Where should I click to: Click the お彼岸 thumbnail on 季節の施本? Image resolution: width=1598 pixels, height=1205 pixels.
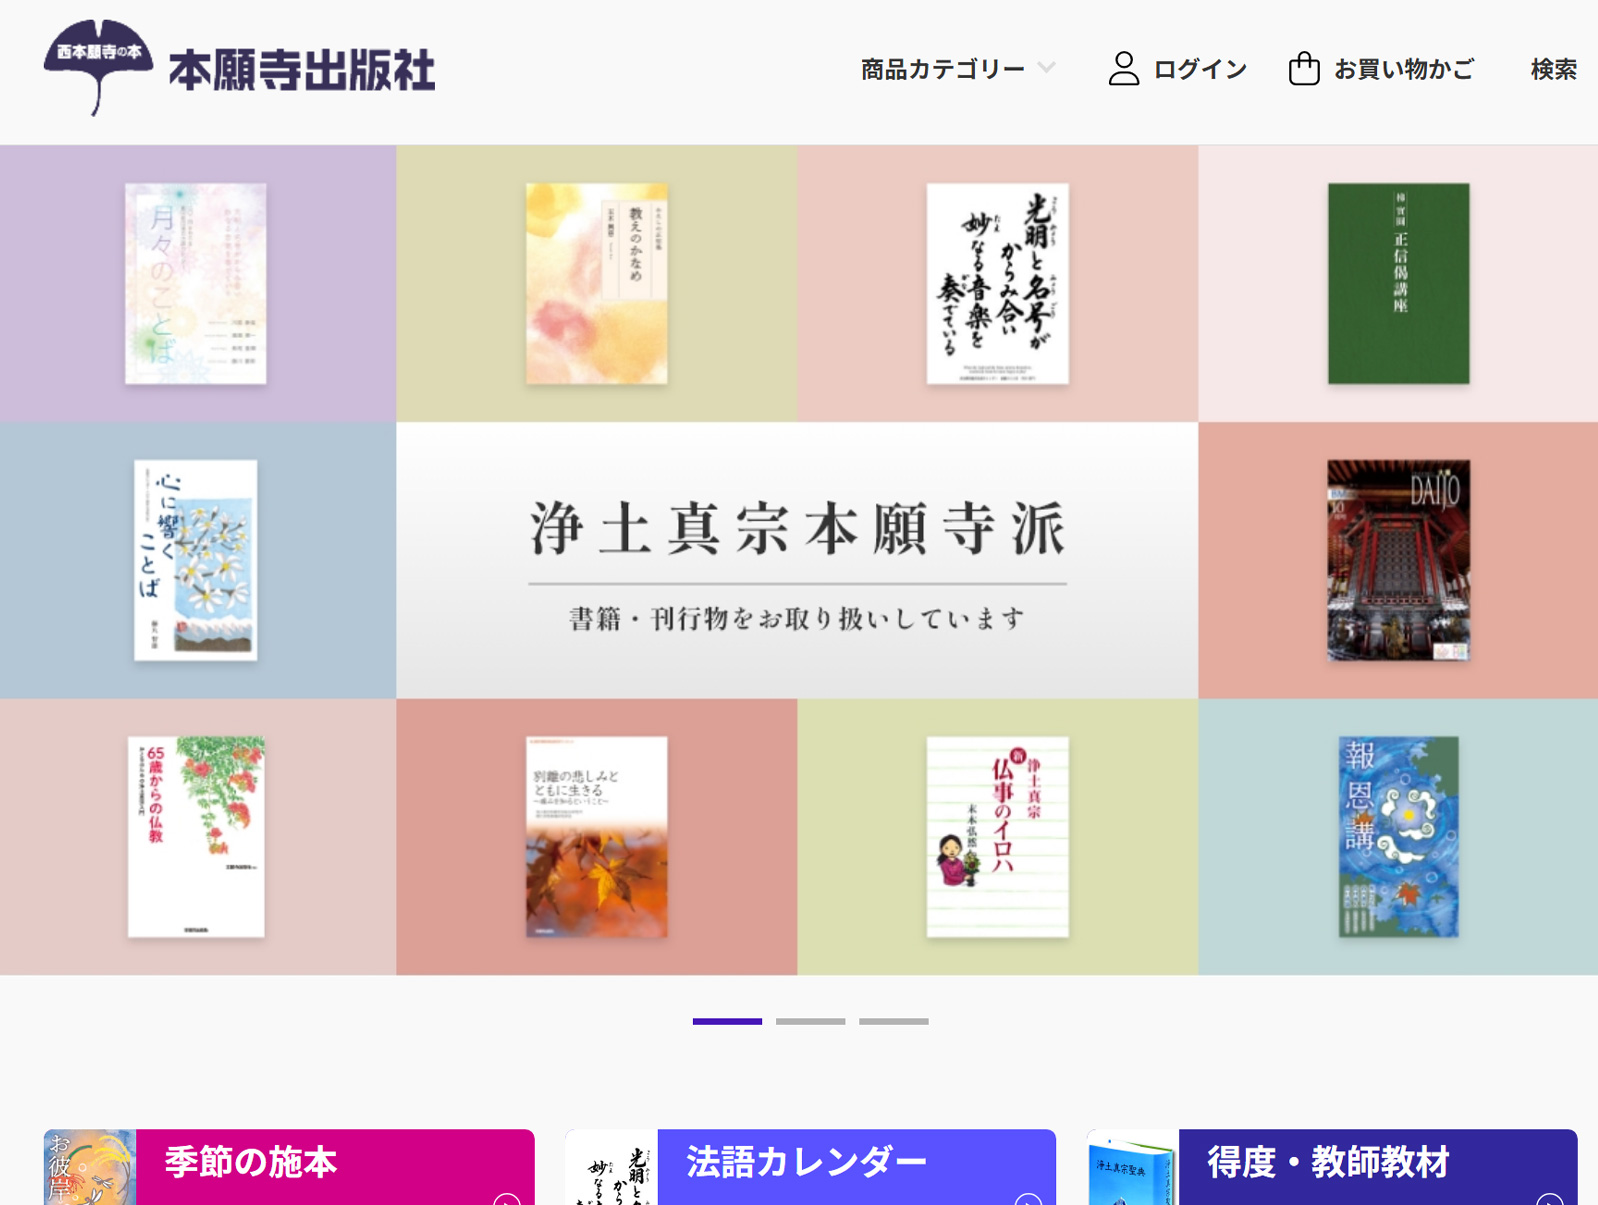90,1167
